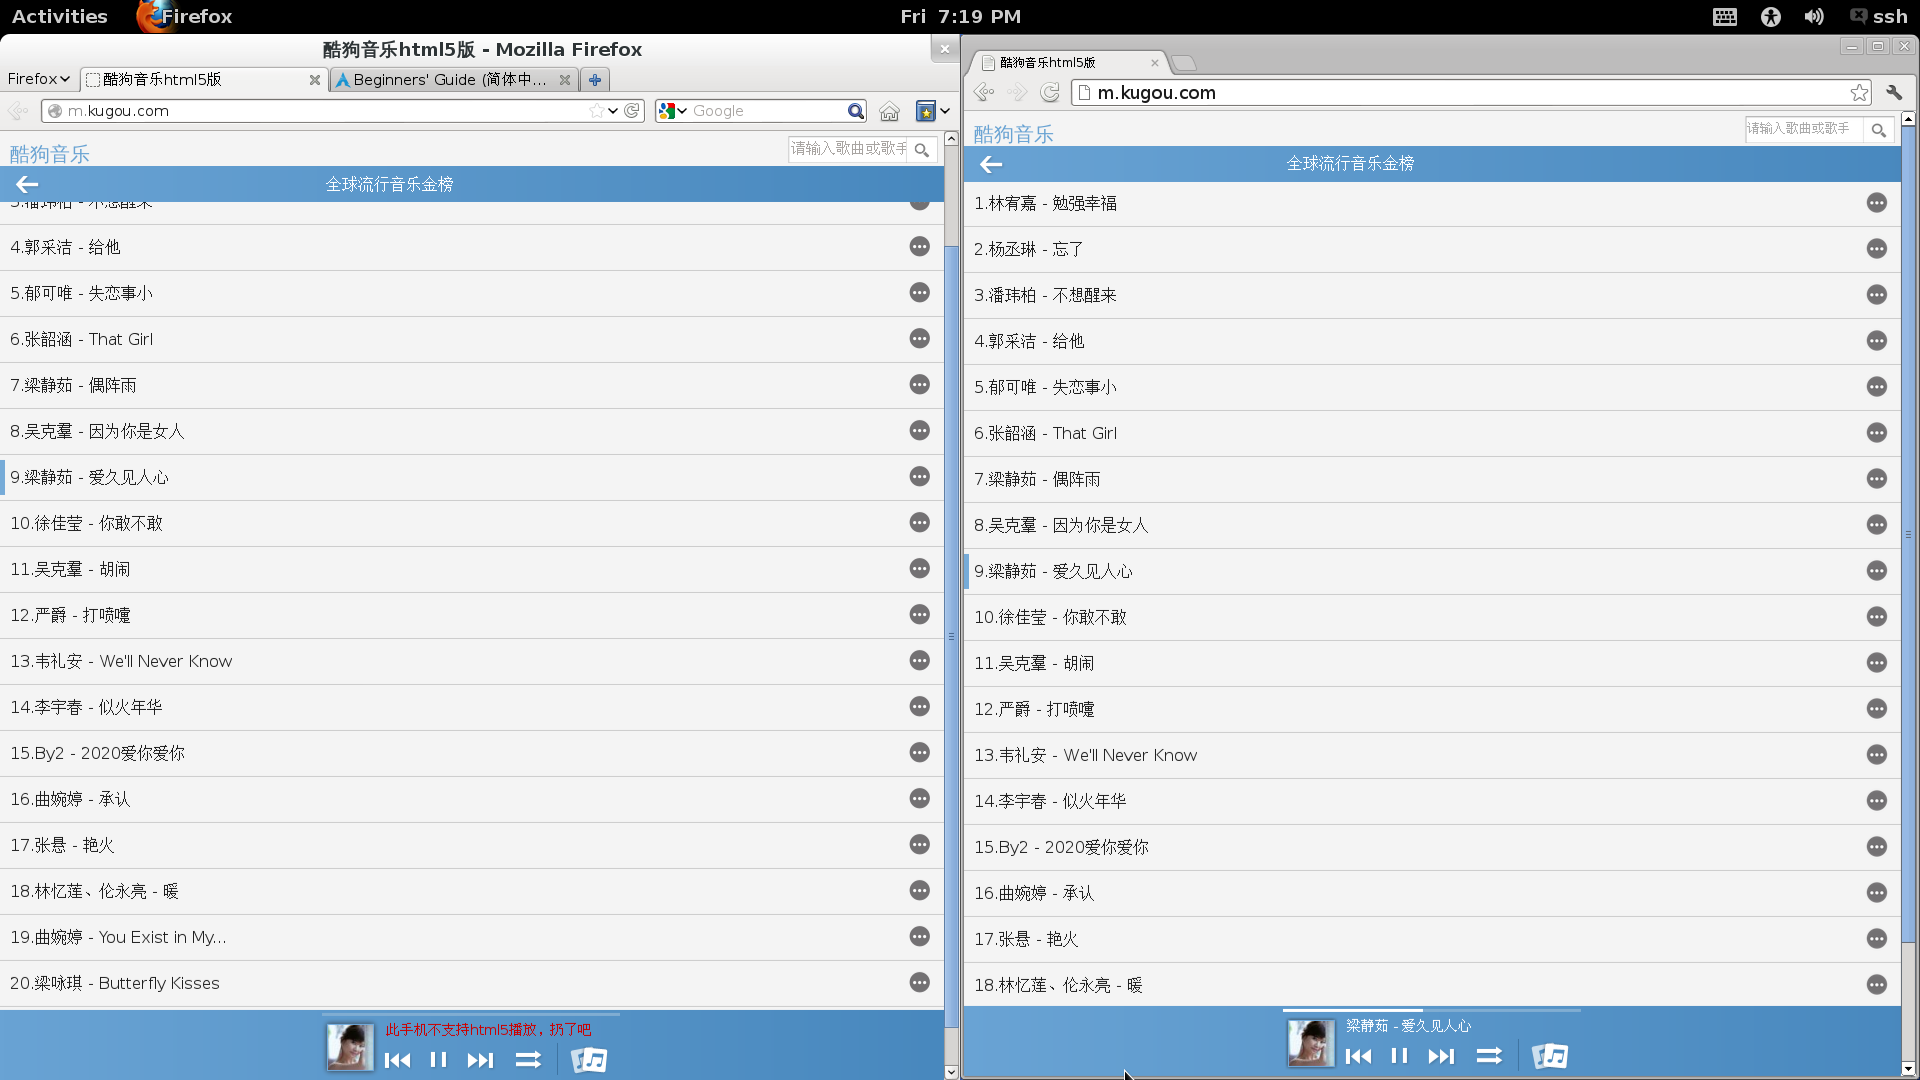Screen dimensions: 1920x1080
Task: Select 酷狗音乐html5版 tab in right browser
Action: pyautogui.click(x=1068, y=62)
